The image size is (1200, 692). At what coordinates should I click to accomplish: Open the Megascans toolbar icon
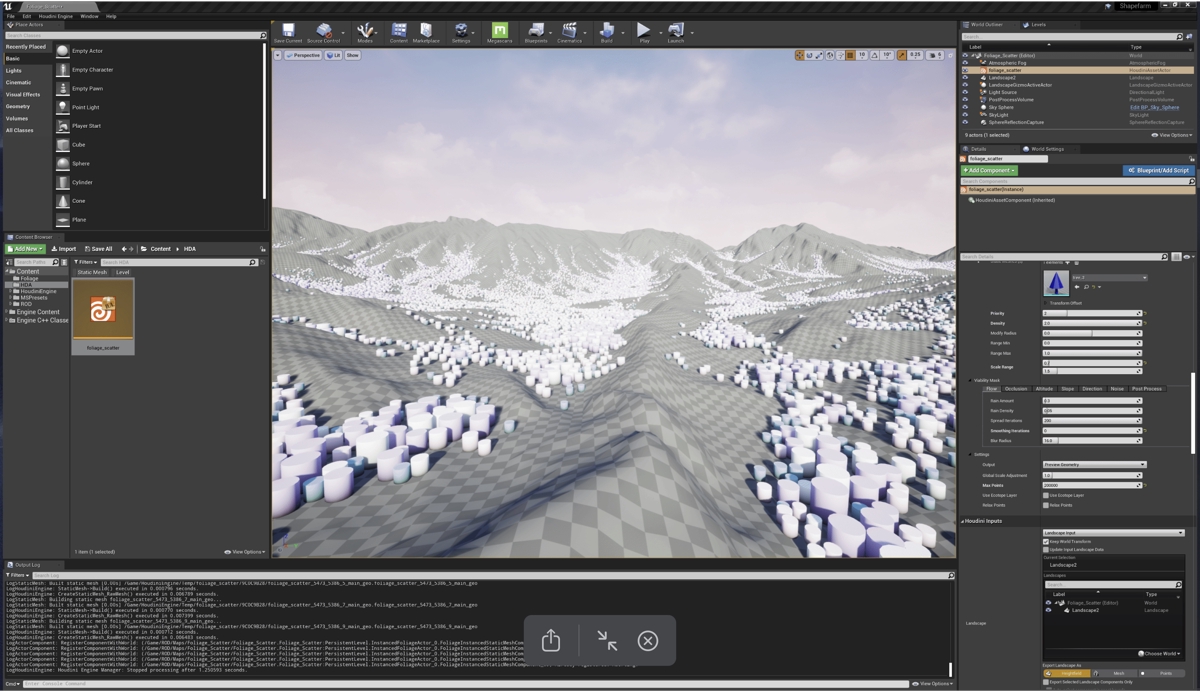coord(499,31)
